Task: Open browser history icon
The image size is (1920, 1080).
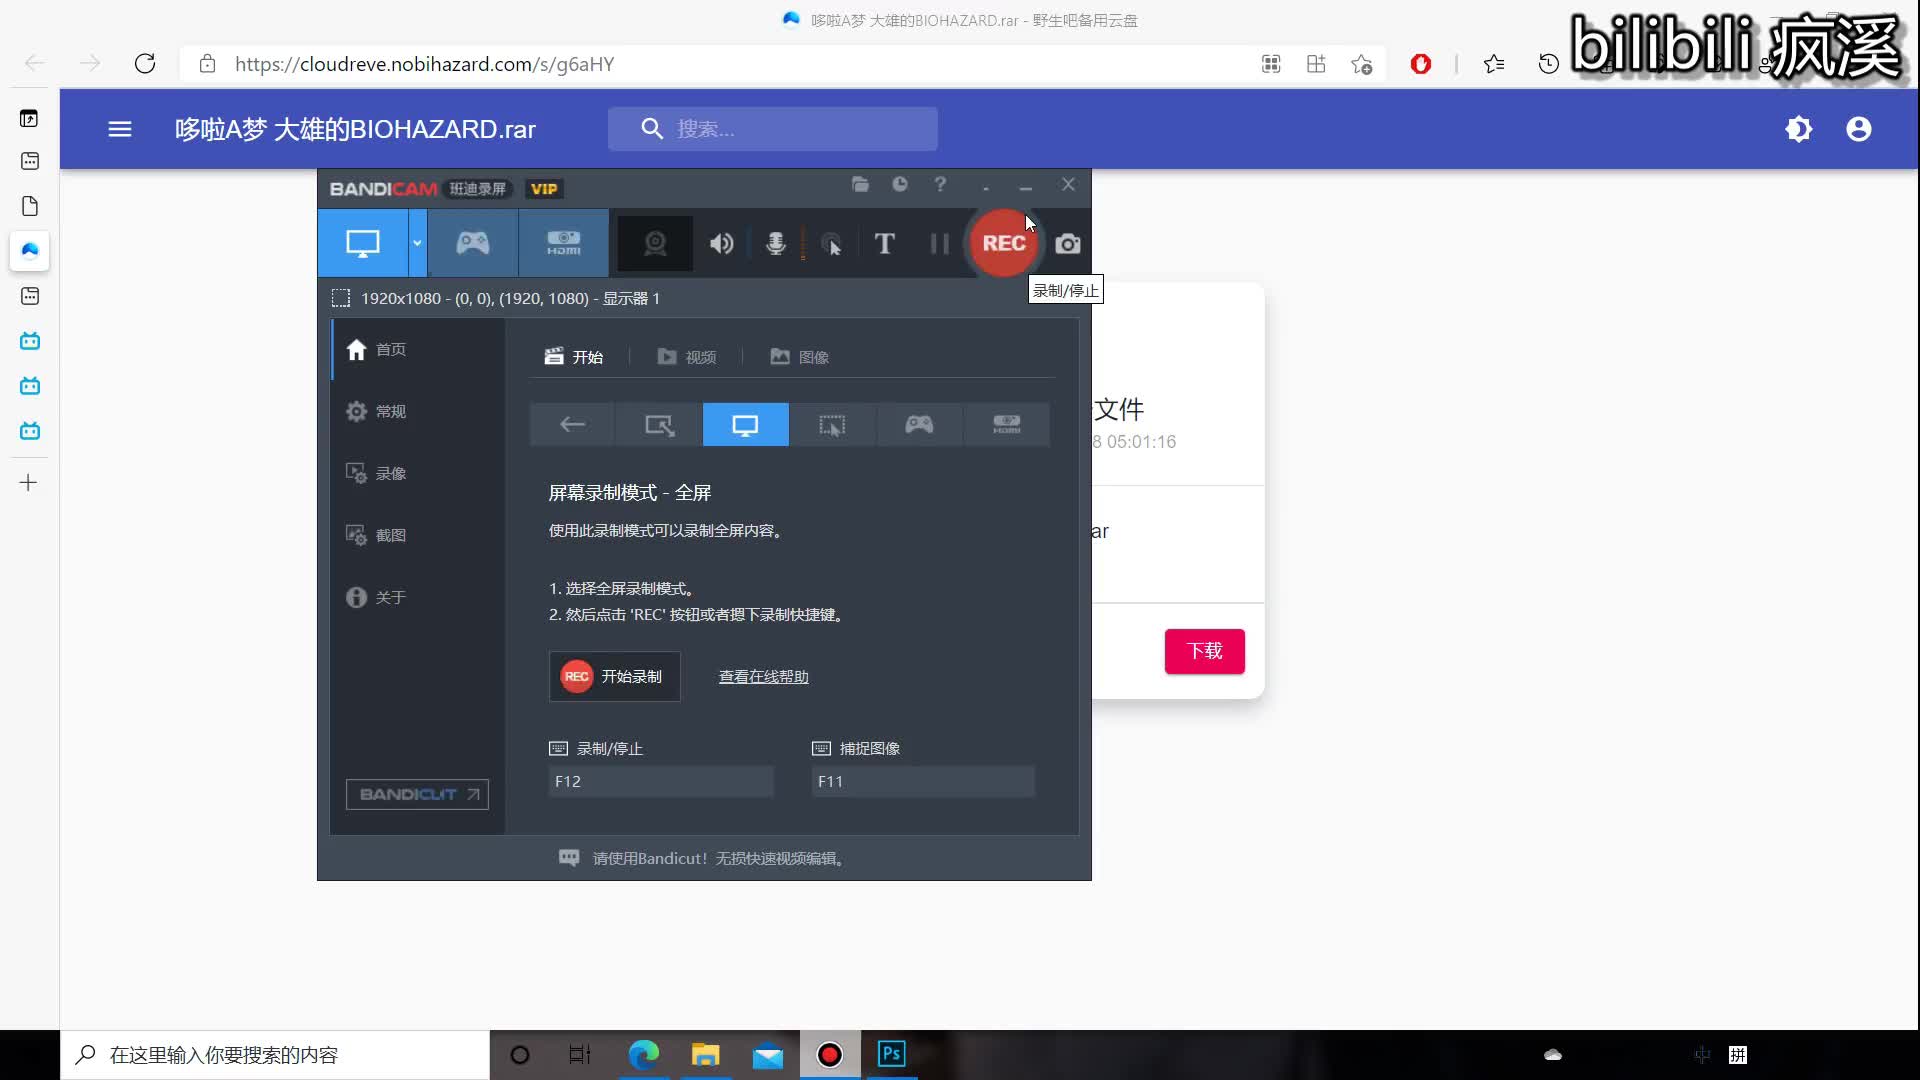Action: 1548,64
